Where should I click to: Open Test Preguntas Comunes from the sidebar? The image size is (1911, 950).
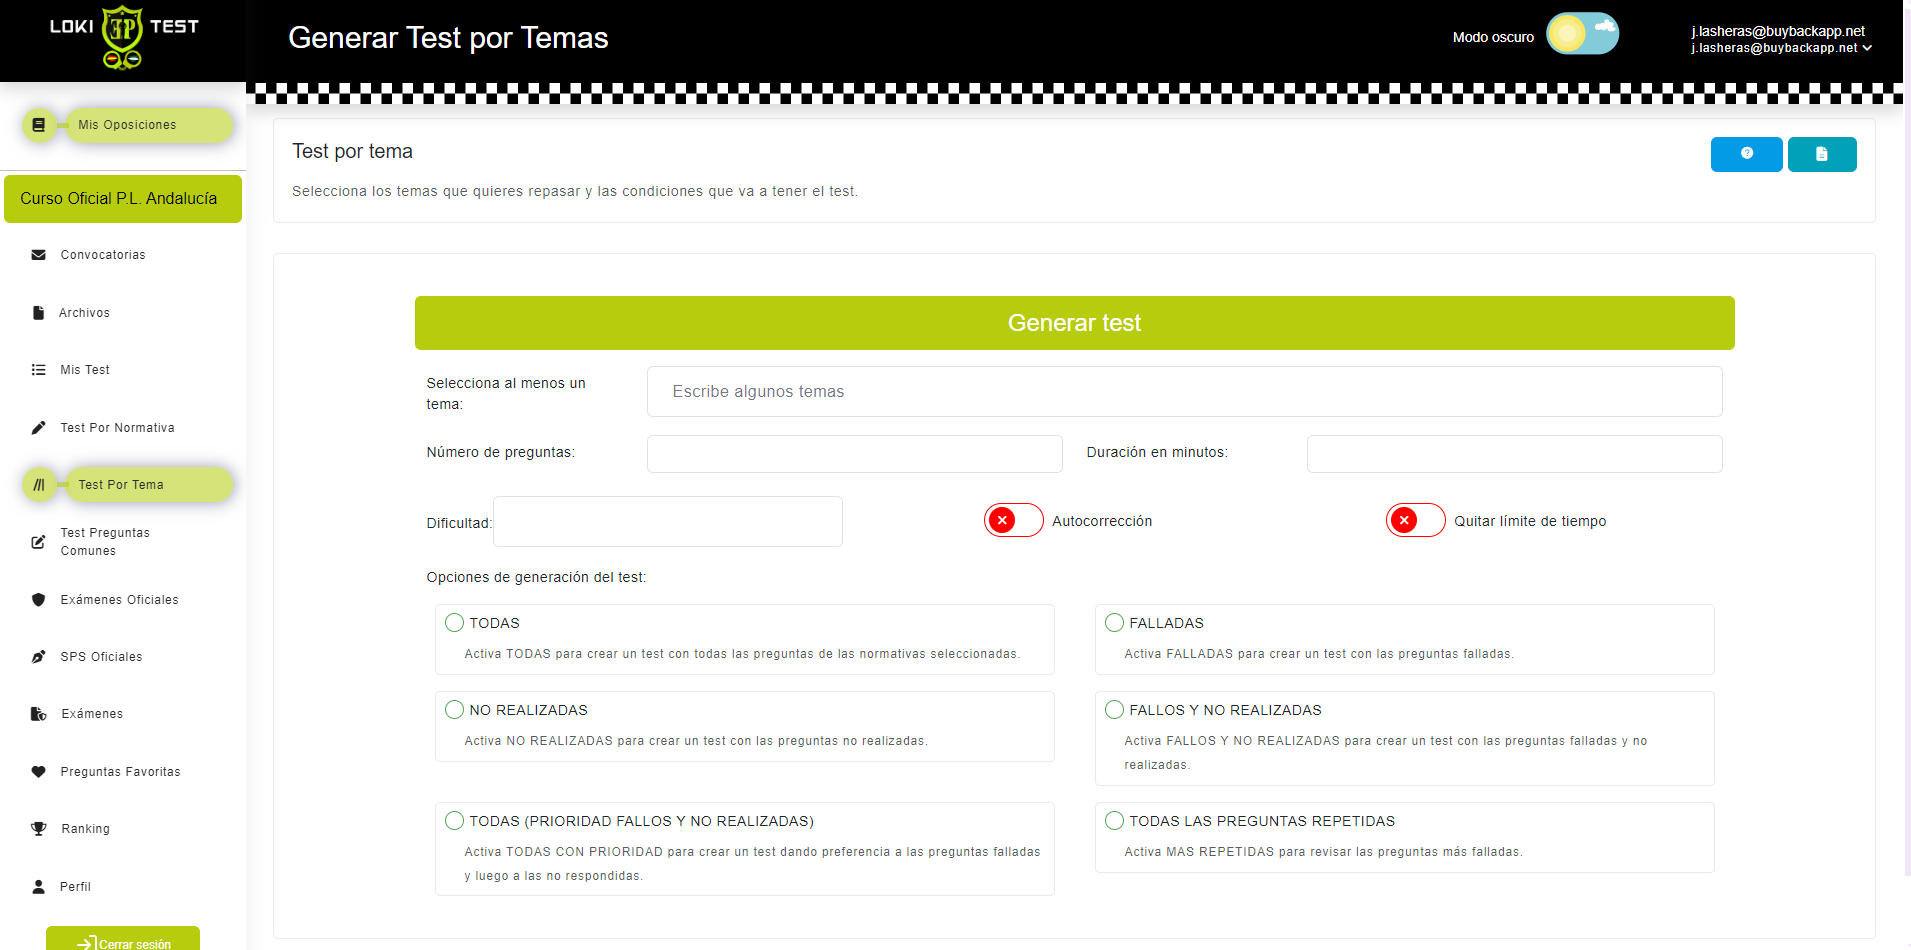pyautogui.click(x=105, y=541)
